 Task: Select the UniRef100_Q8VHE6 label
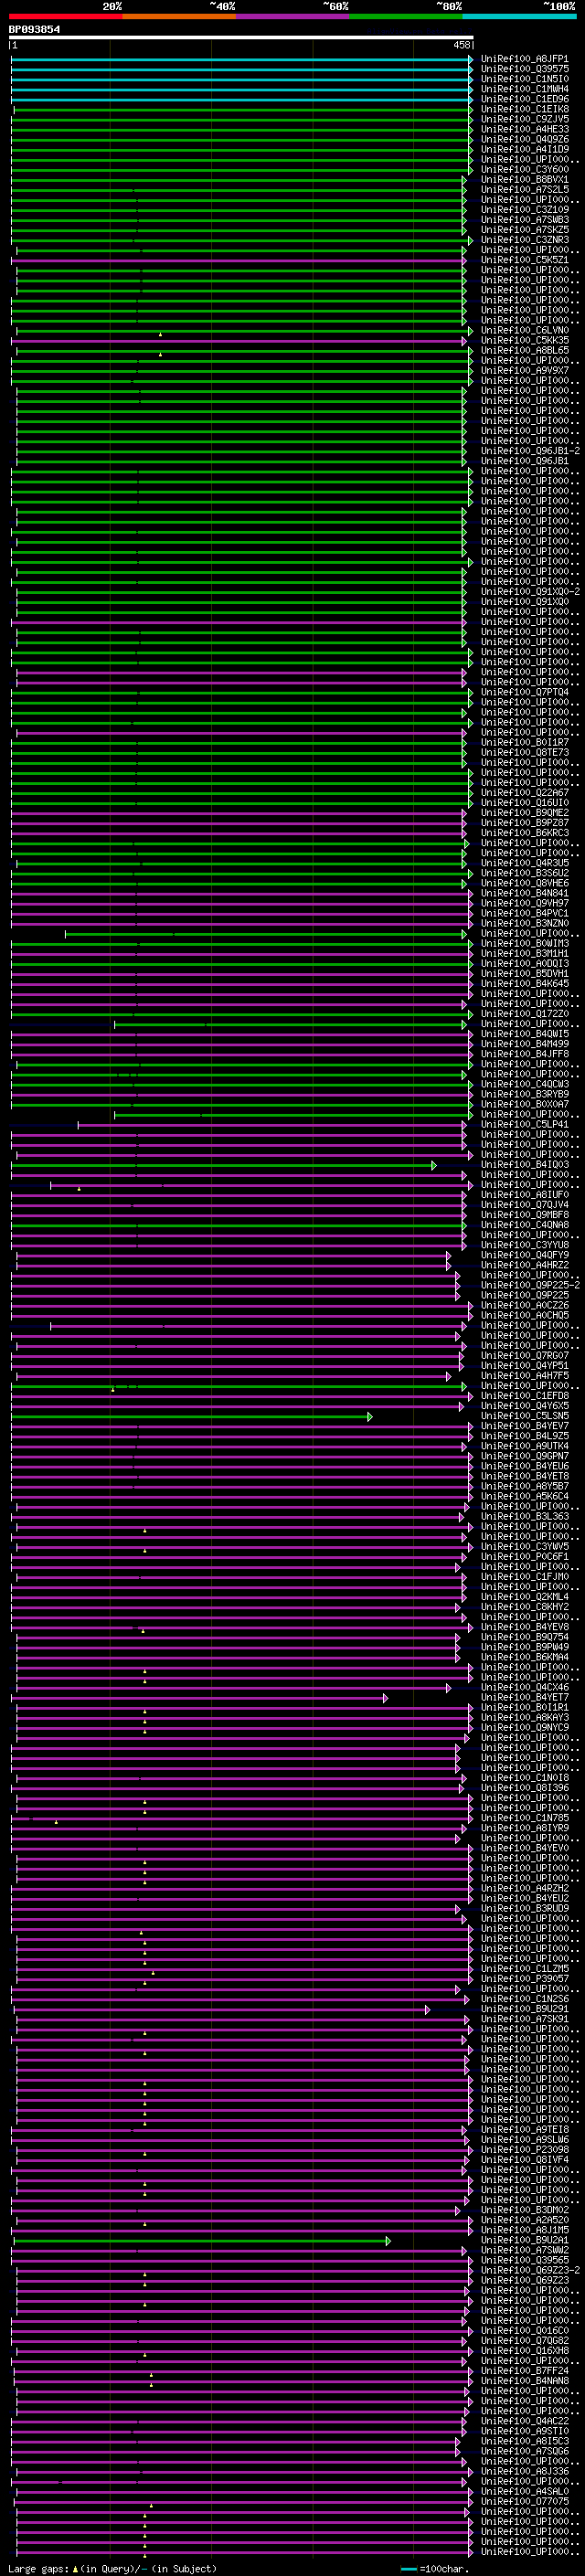(525, 883)
